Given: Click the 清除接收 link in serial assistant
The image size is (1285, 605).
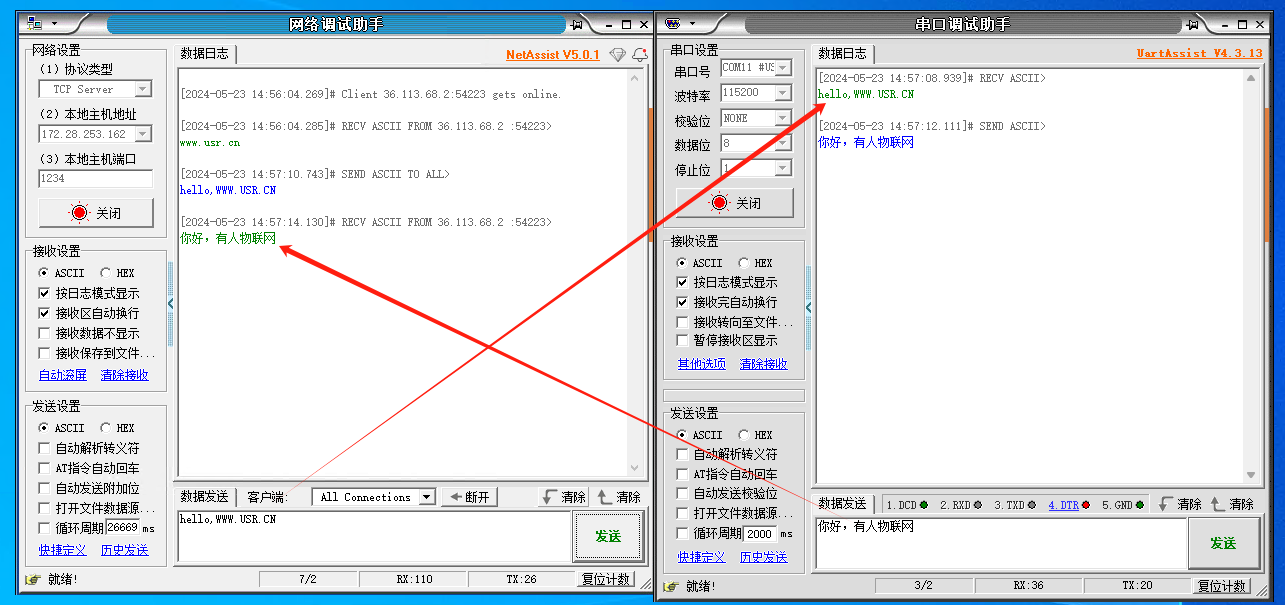Looking at the screenshot, I should click(763, 364).
